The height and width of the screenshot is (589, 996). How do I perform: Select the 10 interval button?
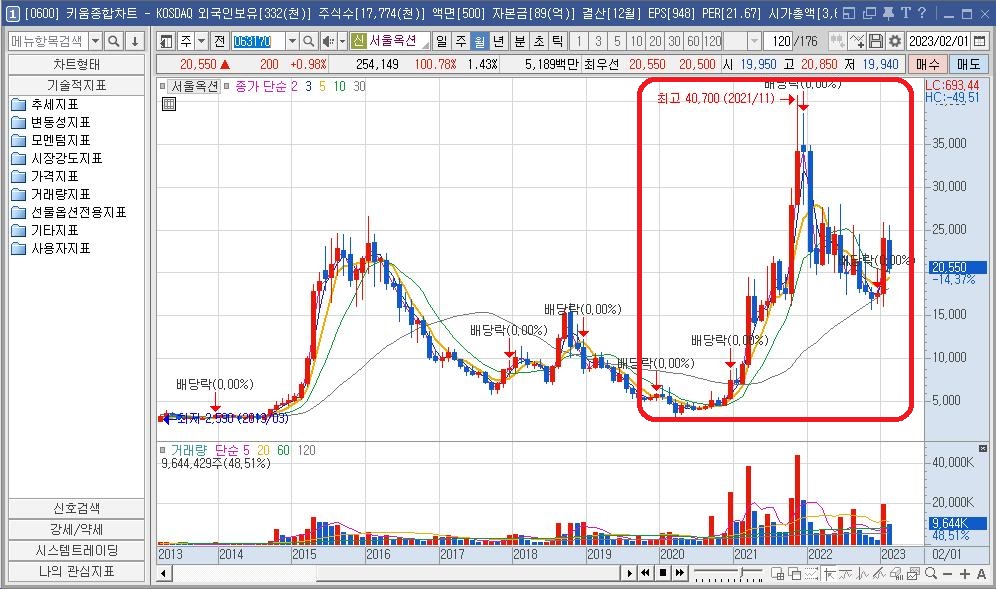click(636, 42)
